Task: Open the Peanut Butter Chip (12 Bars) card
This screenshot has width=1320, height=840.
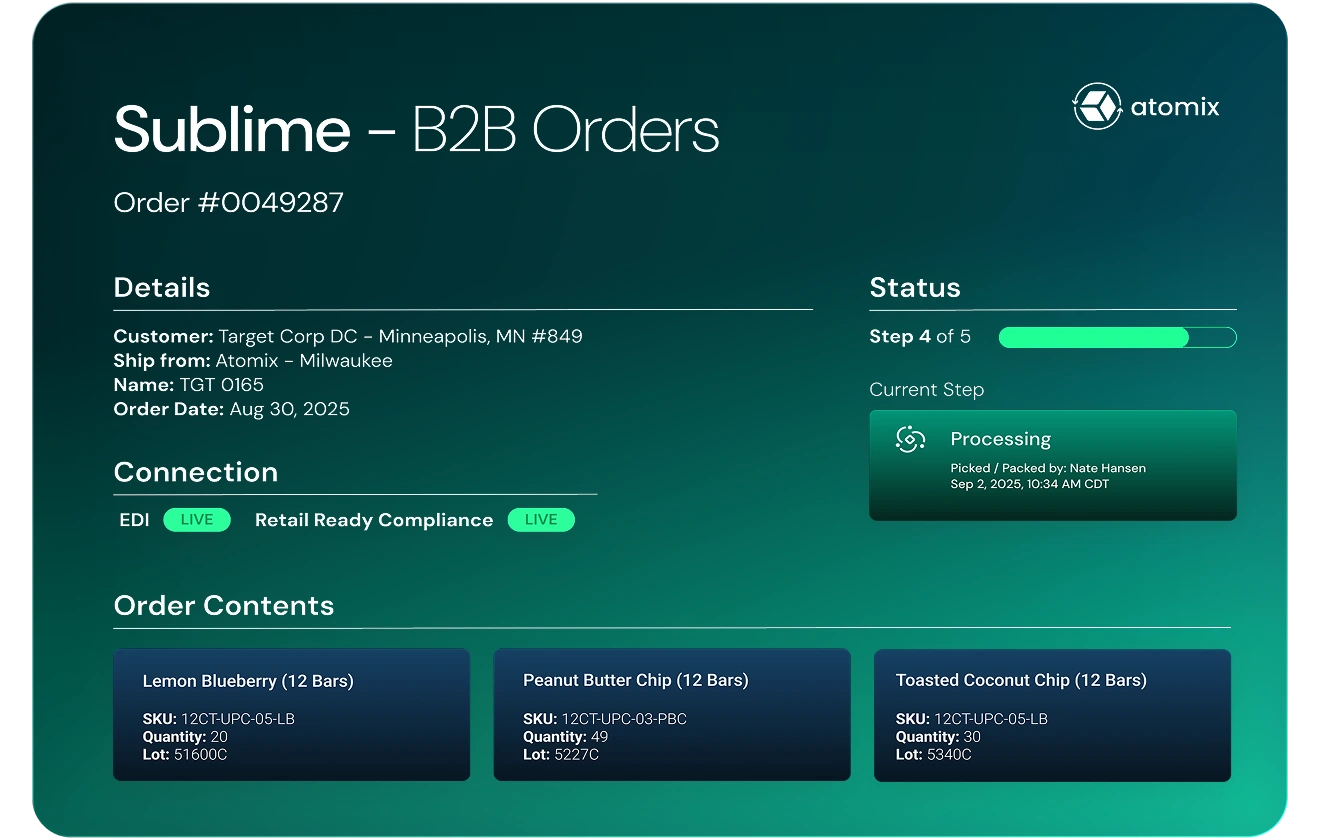Action: point(672,714)
